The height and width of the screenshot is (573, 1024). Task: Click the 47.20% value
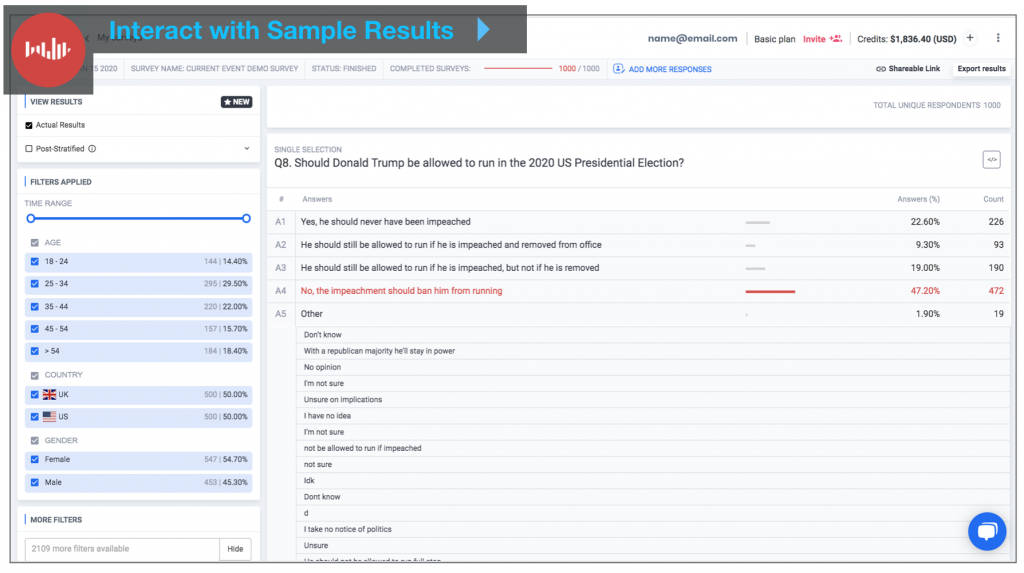(x=925, y=291)
